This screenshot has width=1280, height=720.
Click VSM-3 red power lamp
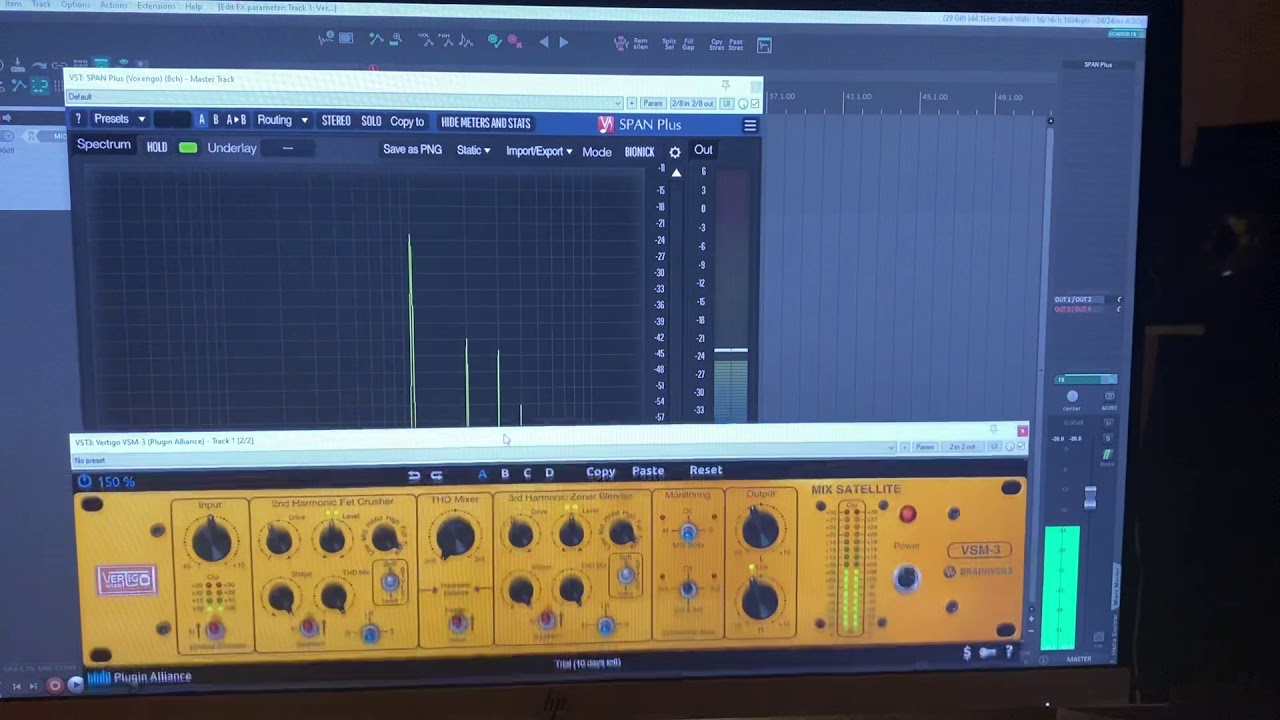pyautogui.click(x=907, y=514)
